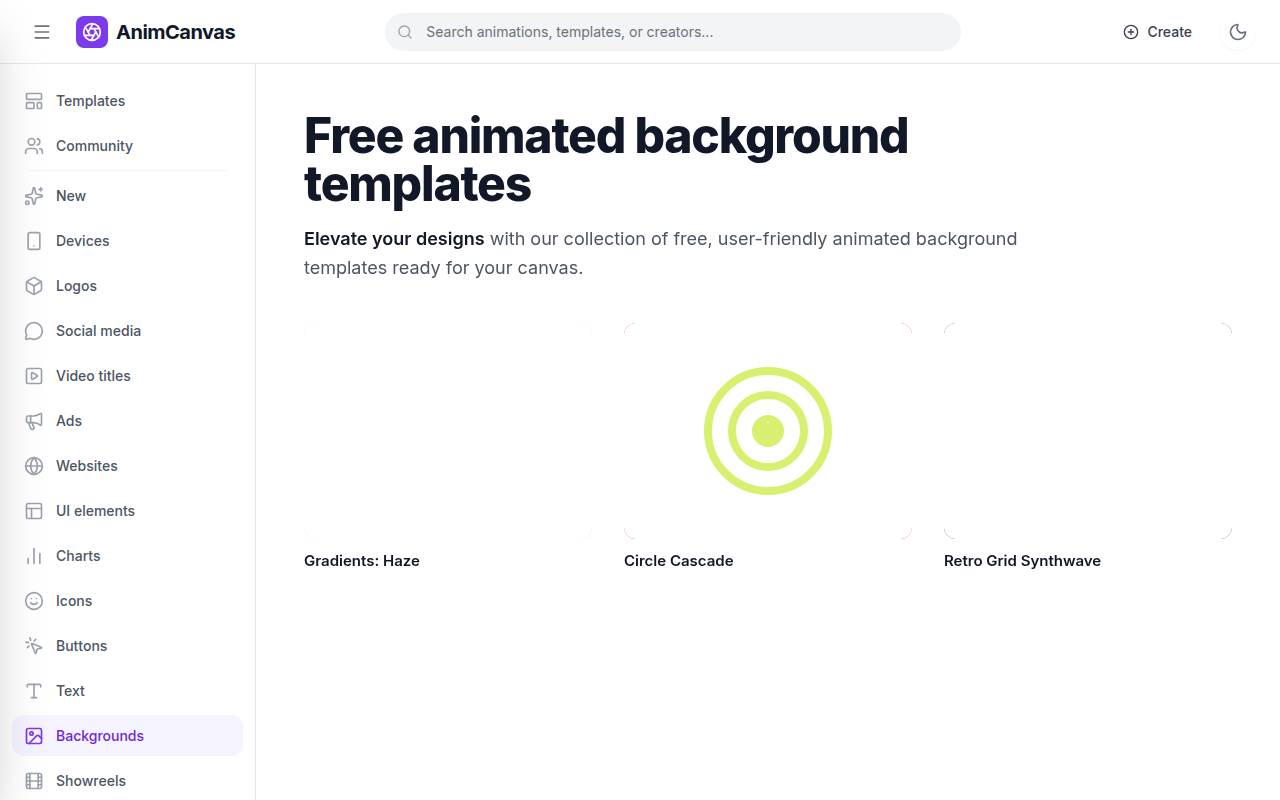The height and width of the screenshot is (800, 1280).
Task: Click the AnimCanvas purple logo icon
Action: pyautogui.click(x=92, y=32)
